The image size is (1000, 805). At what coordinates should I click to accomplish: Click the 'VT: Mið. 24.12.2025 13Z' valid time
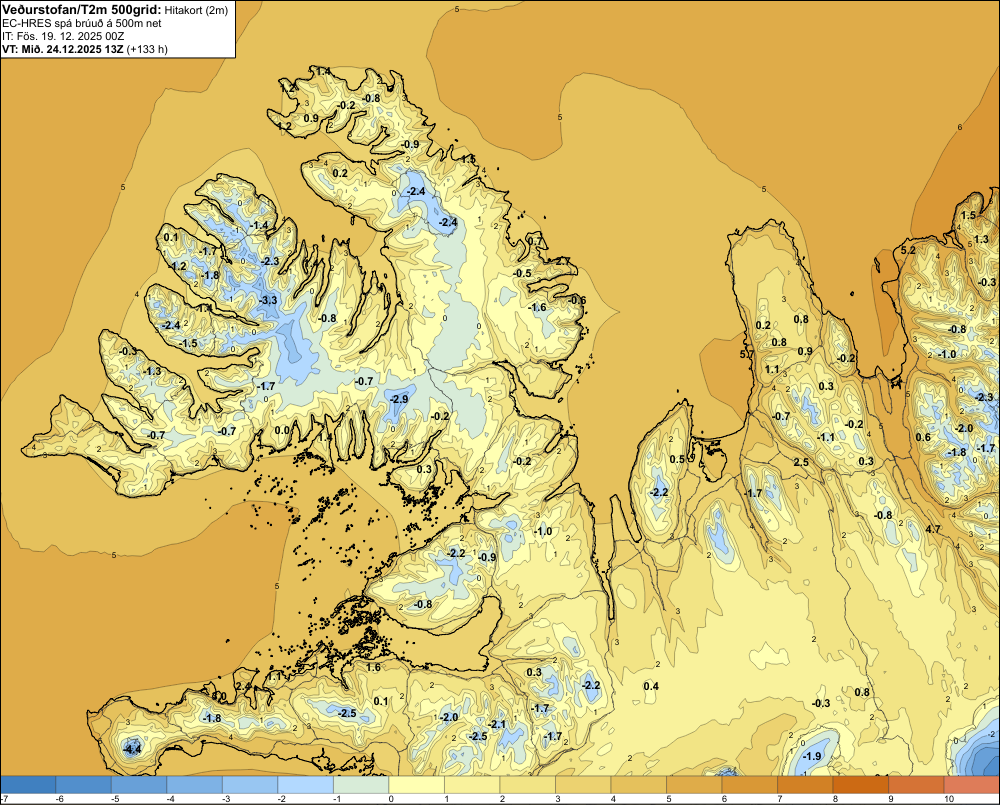click(x=62, y=49)
